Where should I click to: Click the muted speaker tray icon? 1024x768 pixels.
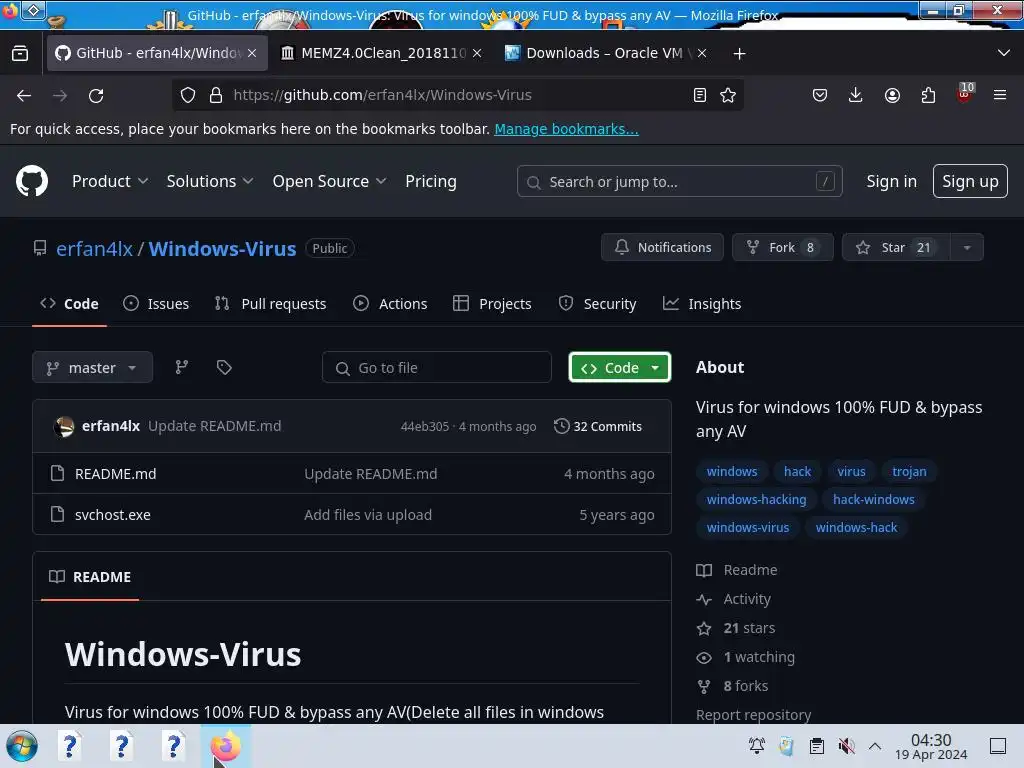pos(846,746)
